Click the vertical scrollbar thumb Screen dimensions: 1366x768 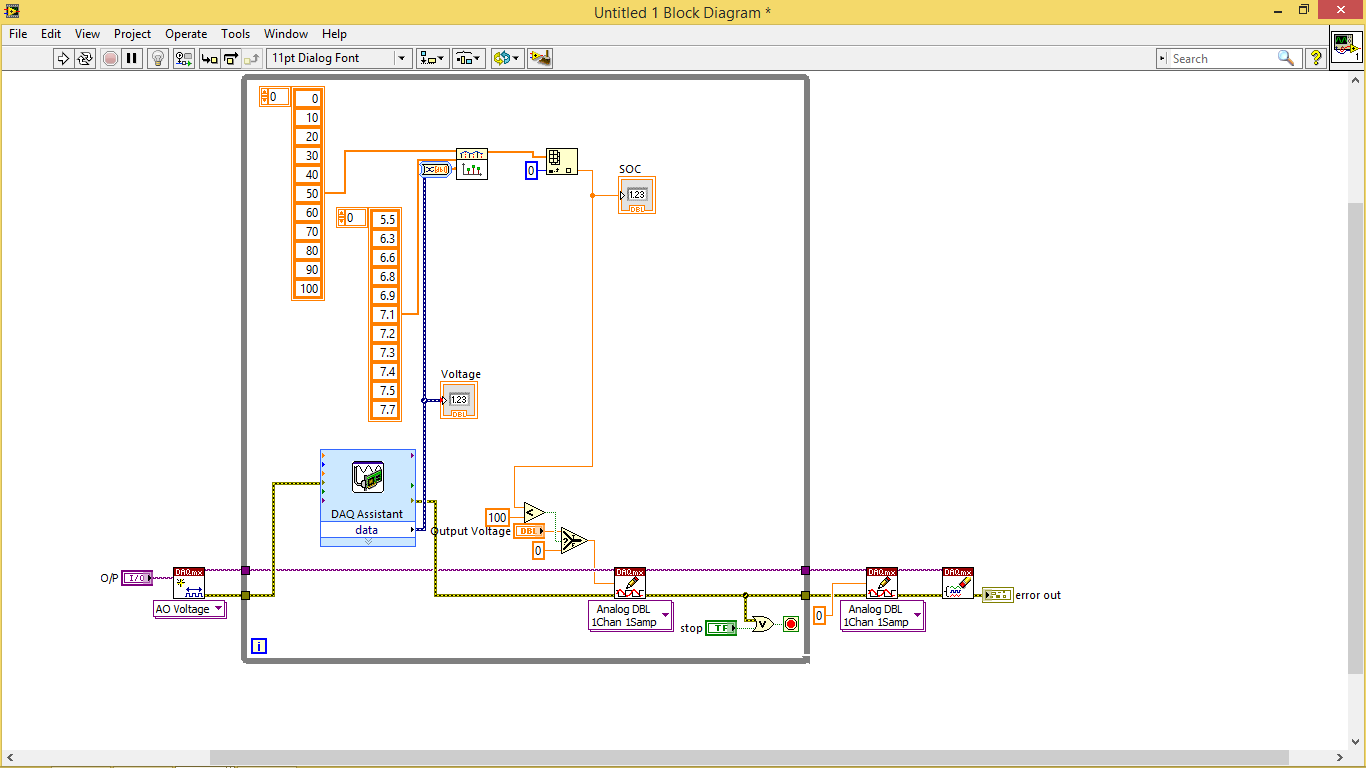[1357, 438]
